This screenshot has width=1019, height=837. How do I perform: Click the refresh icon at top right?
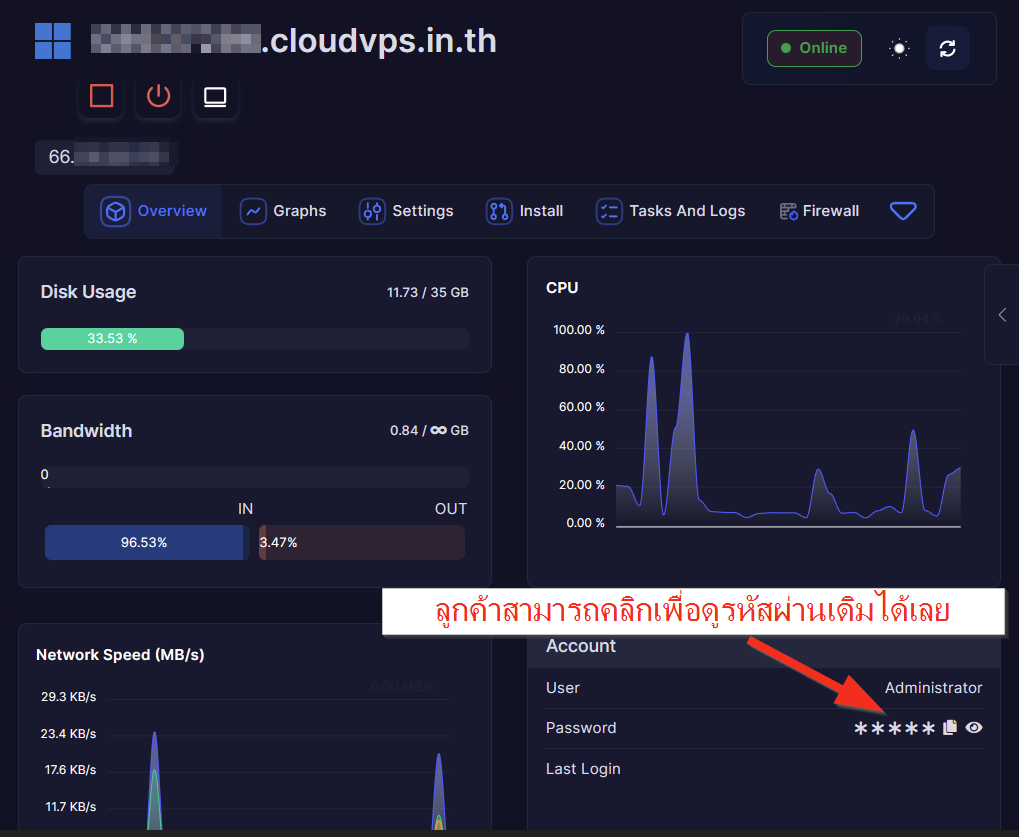[947, 48]
